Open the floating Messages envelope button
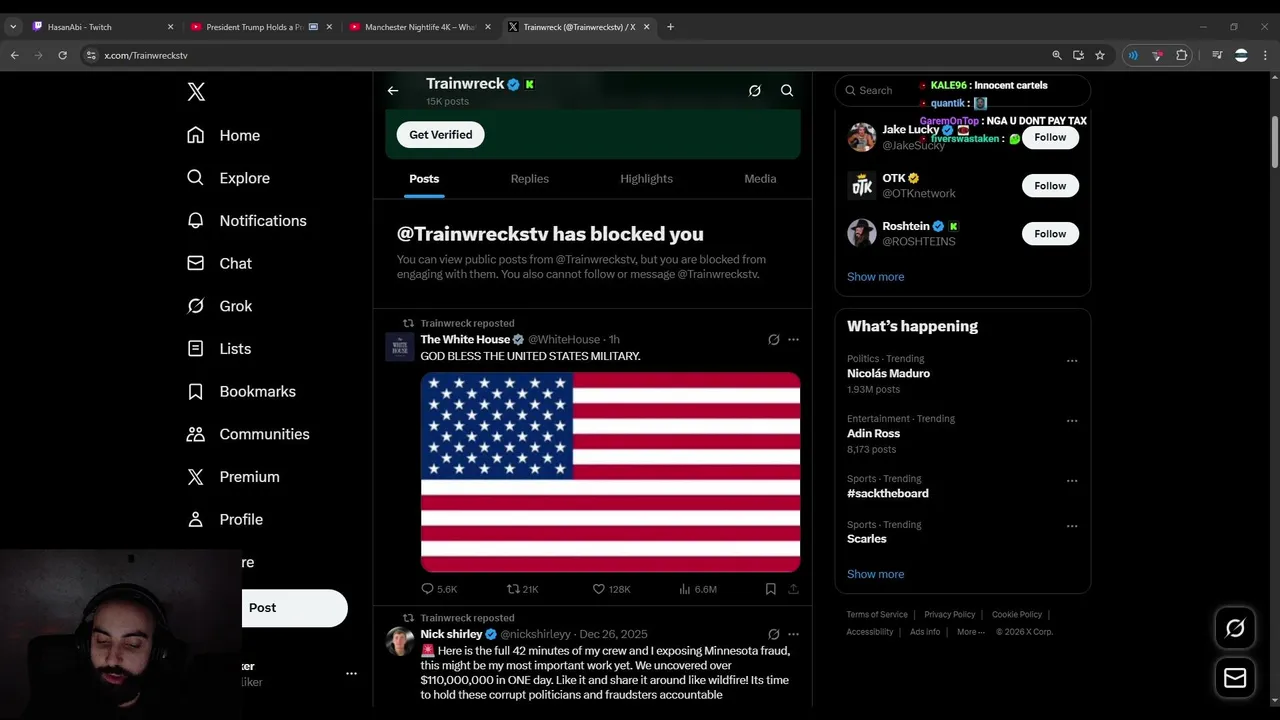The image size is (1280, 720). point(1235,678)
